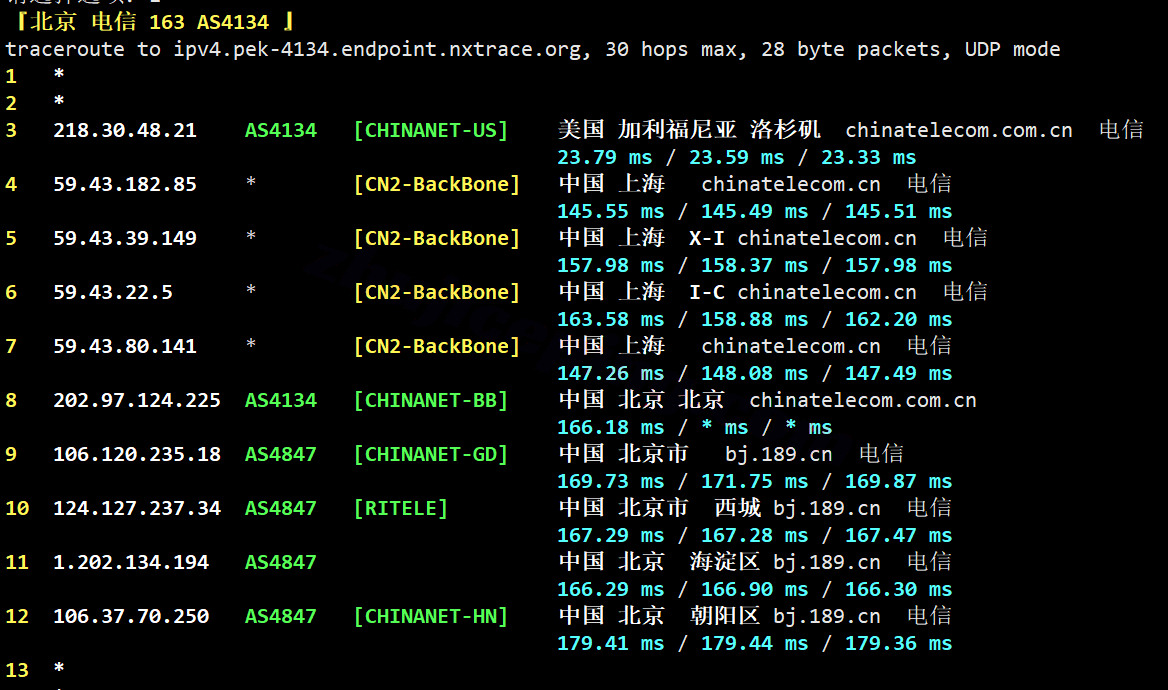Click location text 朝阳区 on hop 12

coord(725,616)
